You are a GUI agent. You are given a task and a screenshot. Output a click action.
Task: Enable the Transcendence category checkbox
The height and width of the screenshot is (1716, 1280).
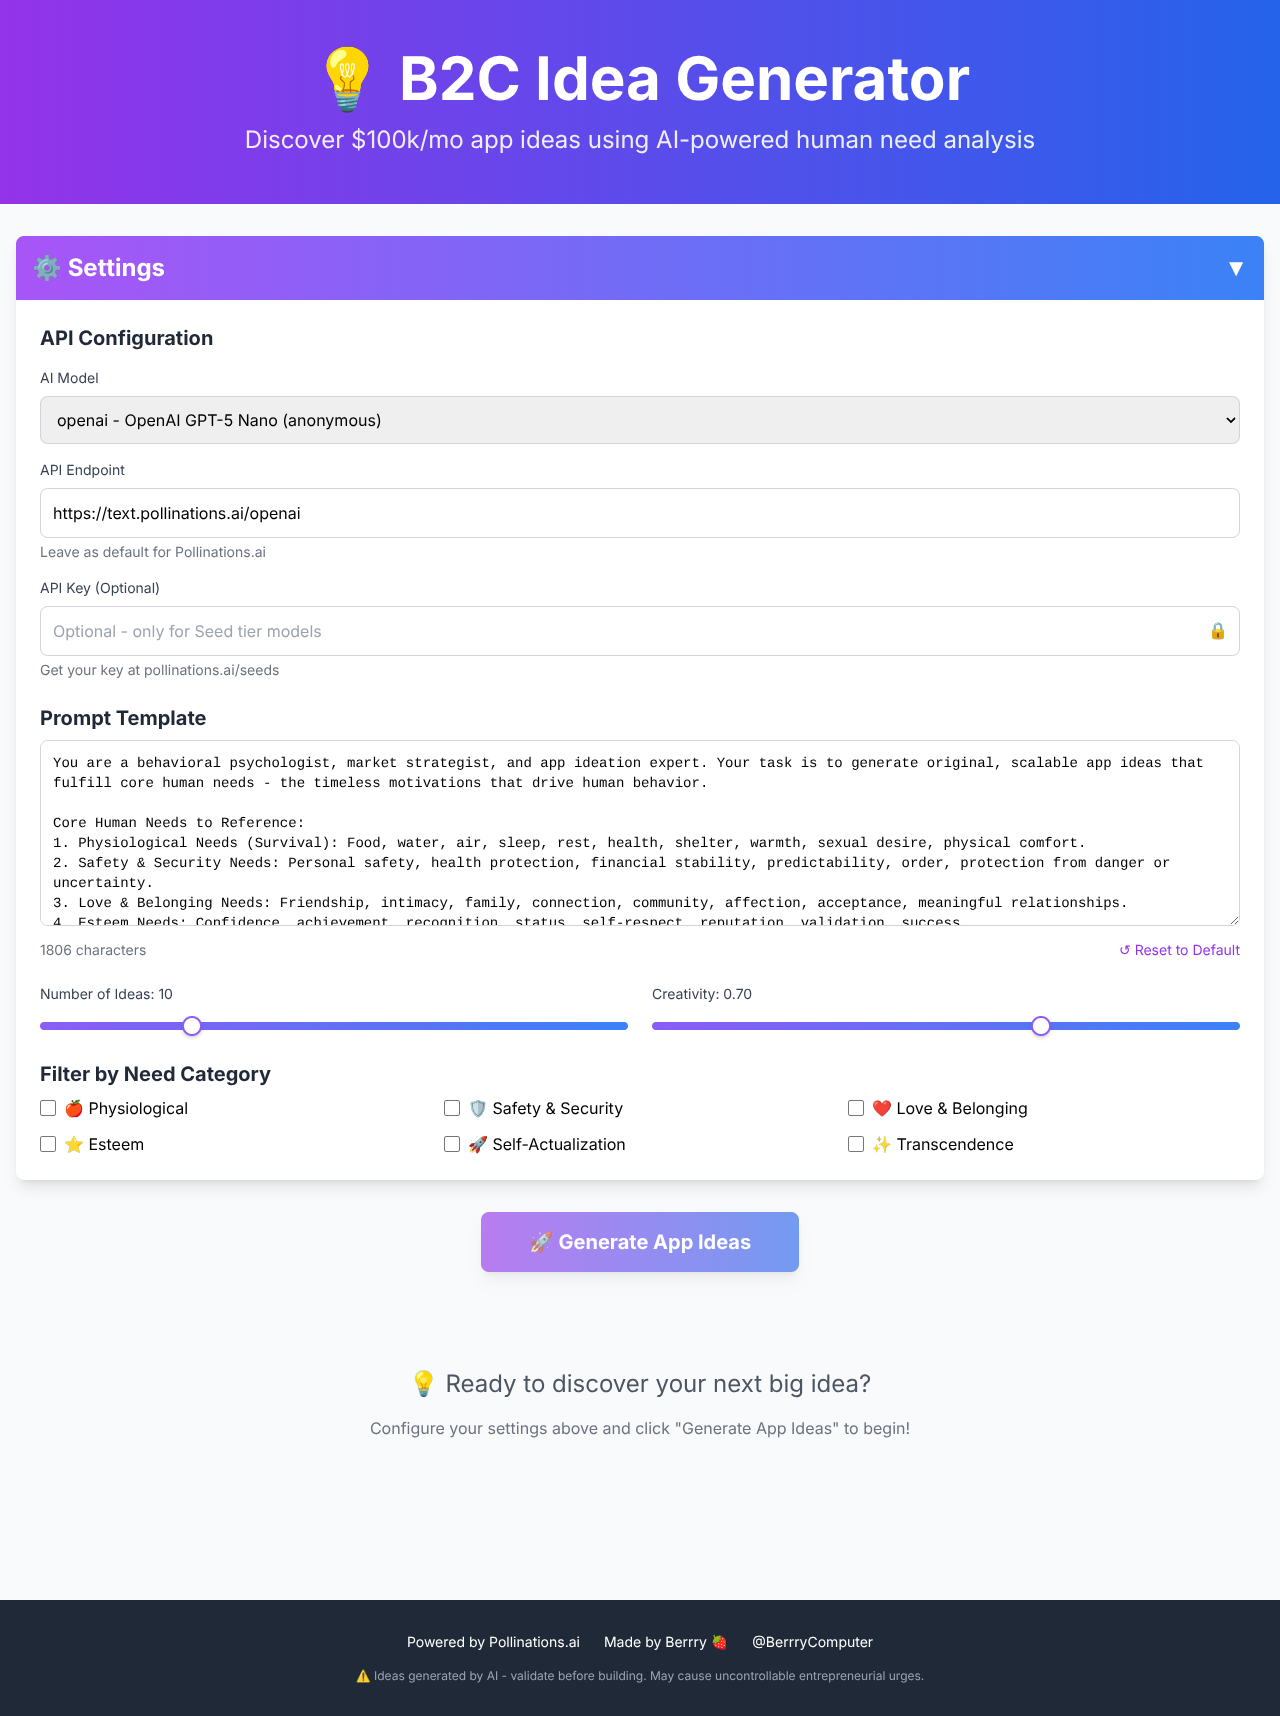(856, 1144)
